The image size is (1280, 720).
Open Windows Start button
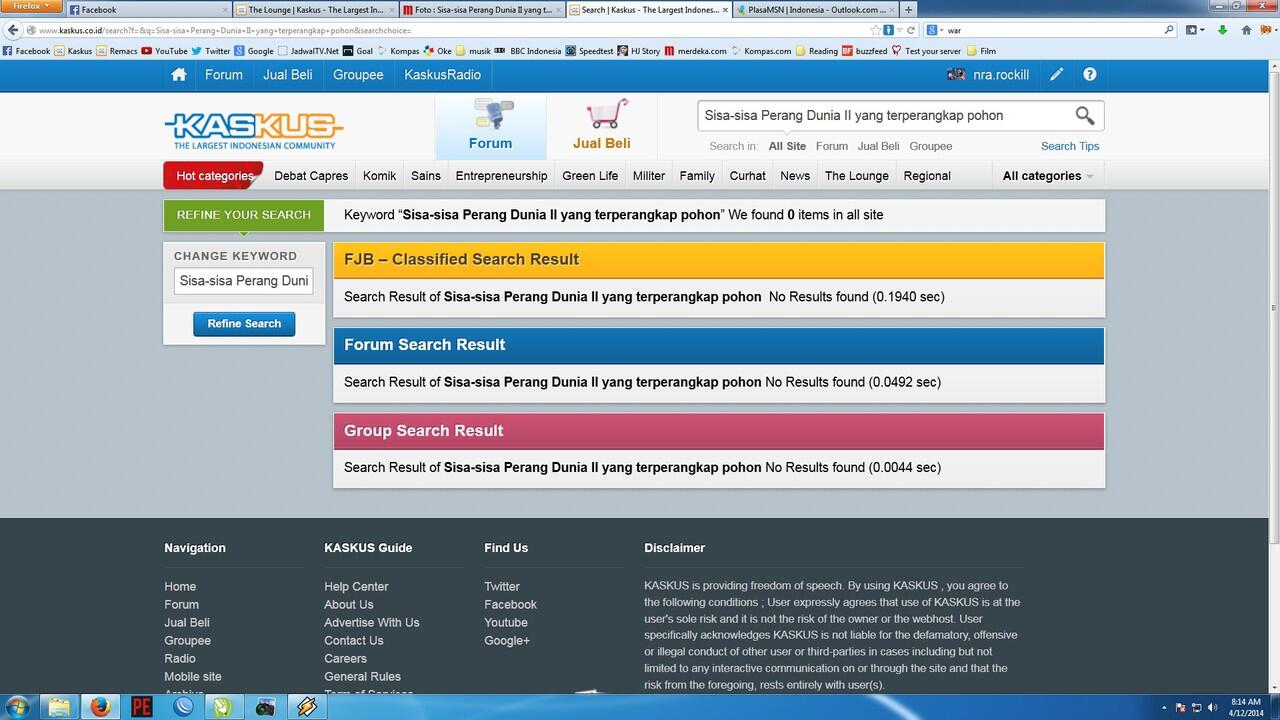tap(18, 706)
